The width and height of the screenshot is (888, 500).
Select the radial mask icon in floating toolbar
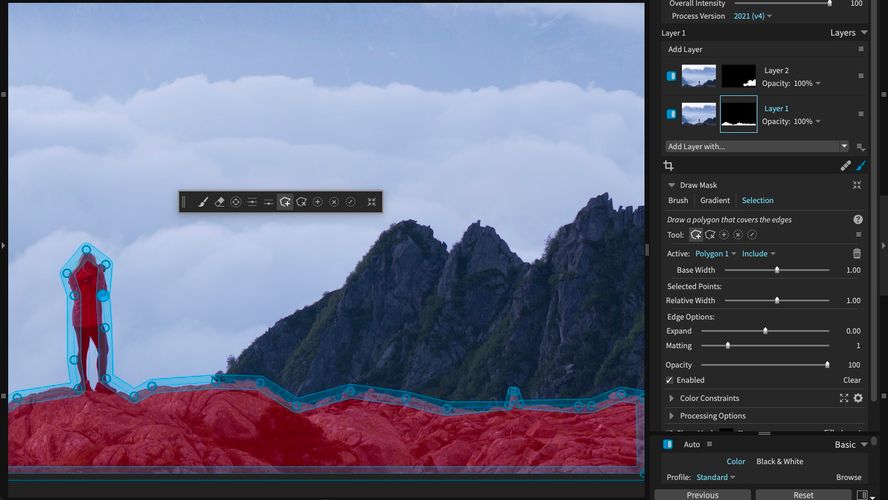click(x=236, y=202)
